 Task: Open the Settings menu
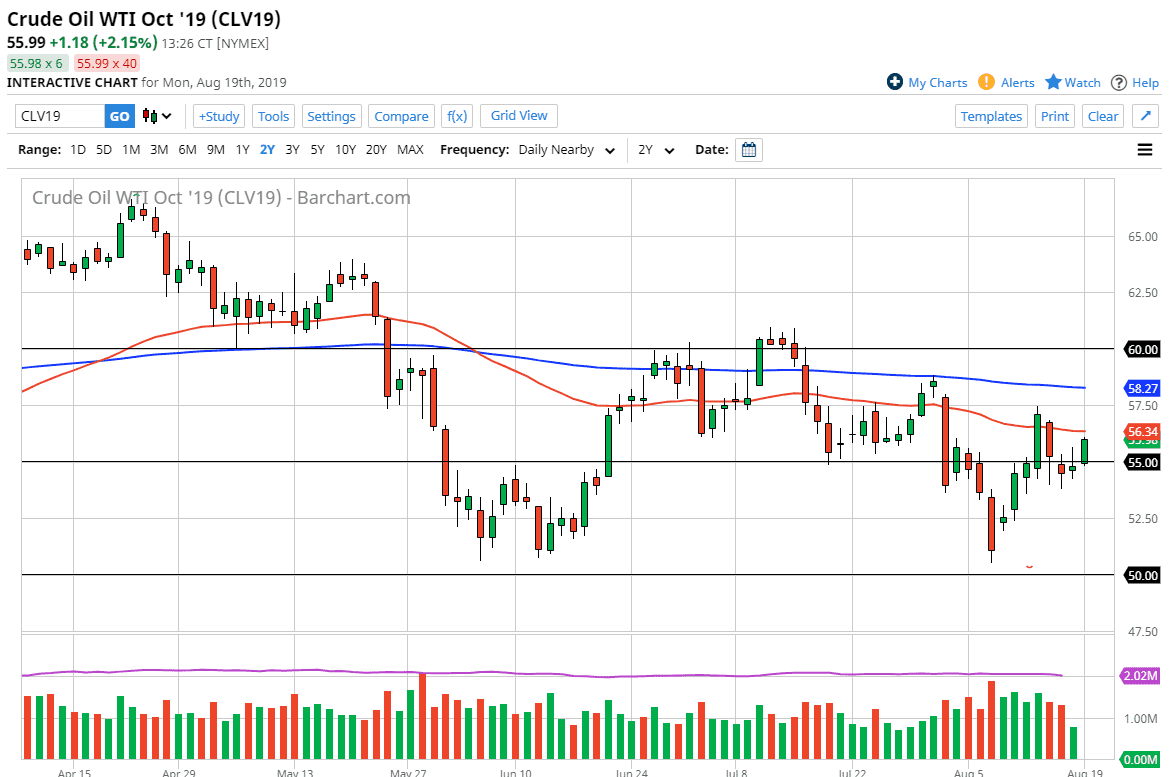pos(331,116)
